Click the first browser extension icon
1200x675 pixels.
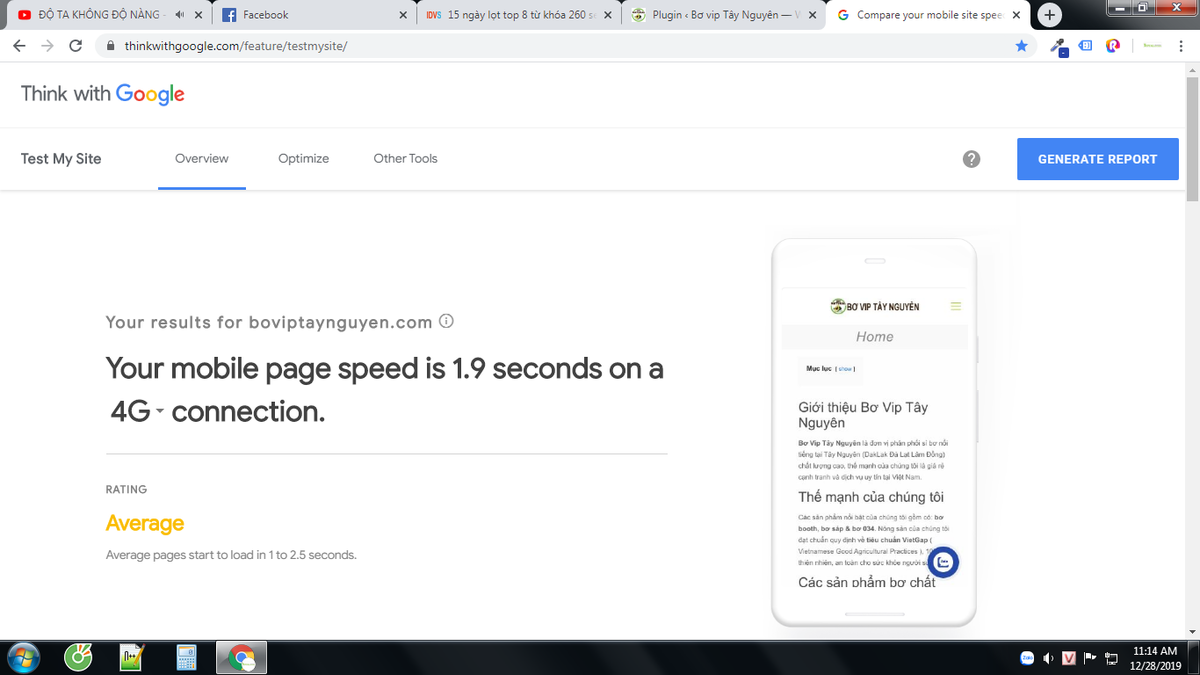1058,46
